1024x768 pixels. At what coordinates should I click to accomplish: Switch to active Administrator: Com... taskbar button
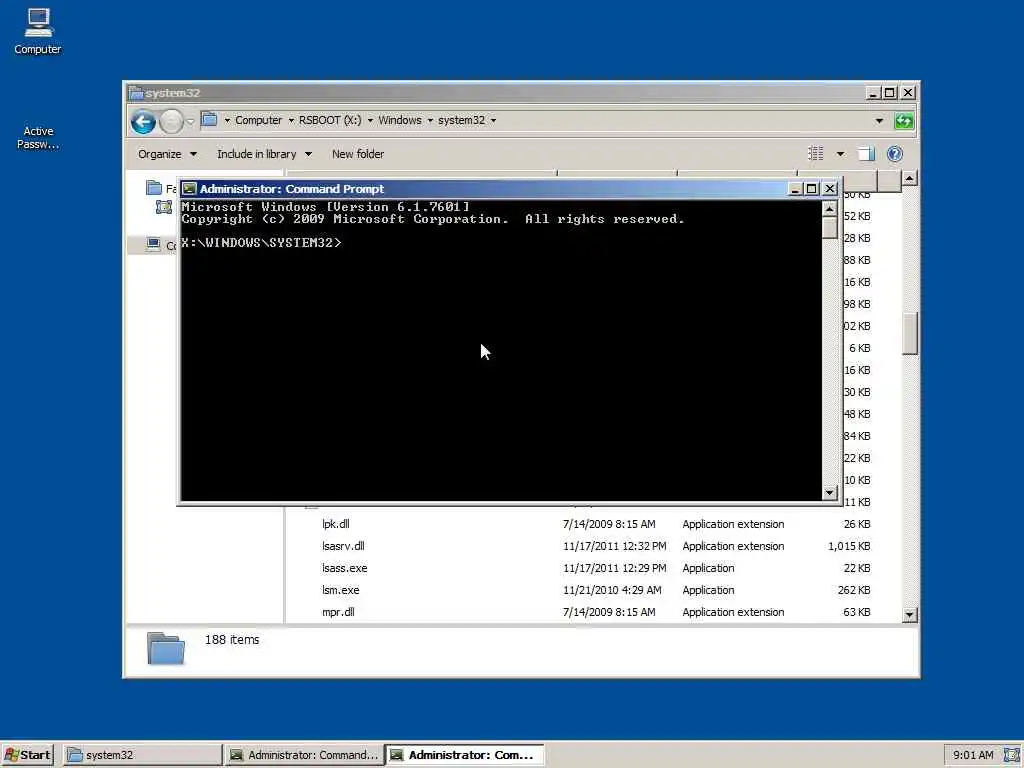pos(464,755)
